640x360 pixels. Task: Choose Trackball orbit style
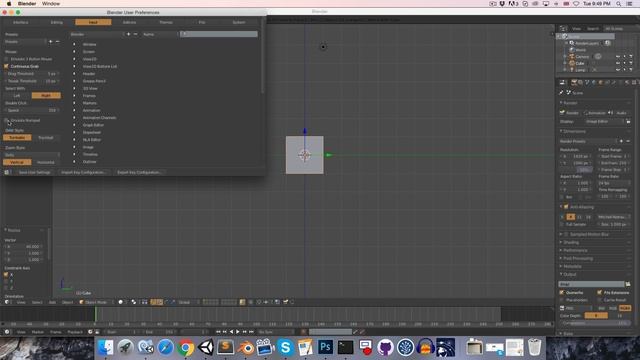tap(46, 138)
